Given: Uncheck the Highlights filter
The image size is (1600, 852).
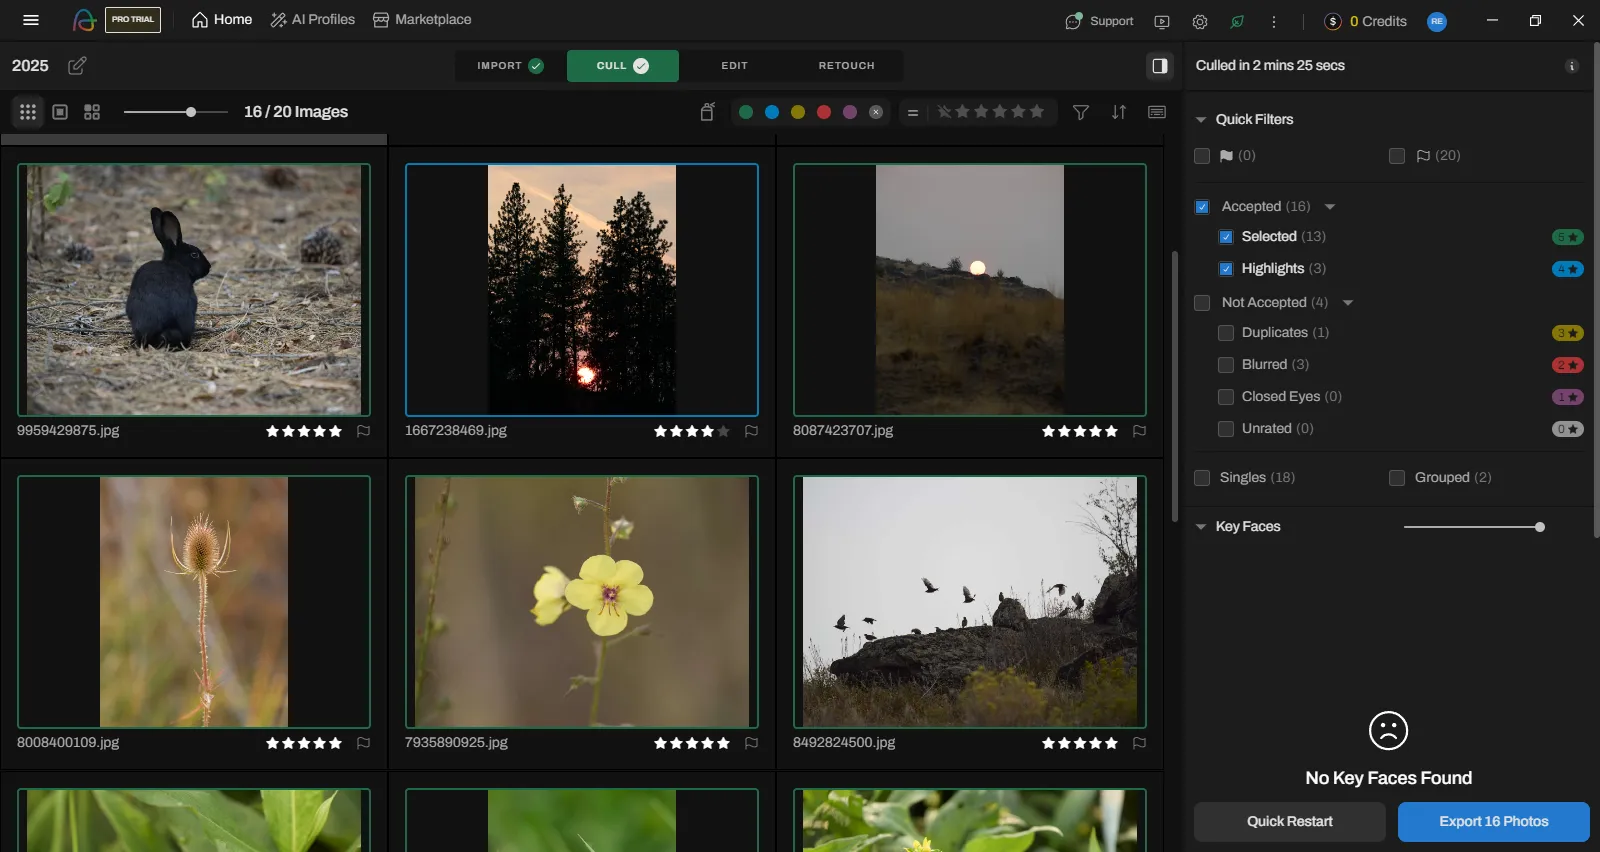Looking at the screenshot, I should coord(1226,269).
